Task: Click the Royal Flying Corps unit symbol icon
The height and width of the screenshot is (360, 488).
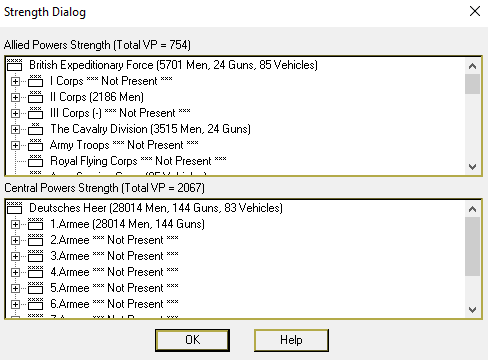Action: click(x=35, y=161)
